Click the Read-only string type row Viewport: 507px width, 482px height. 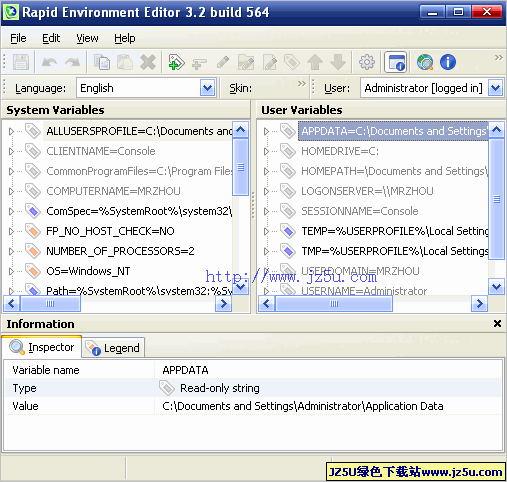pyautogui.click(x=253, y=388)
